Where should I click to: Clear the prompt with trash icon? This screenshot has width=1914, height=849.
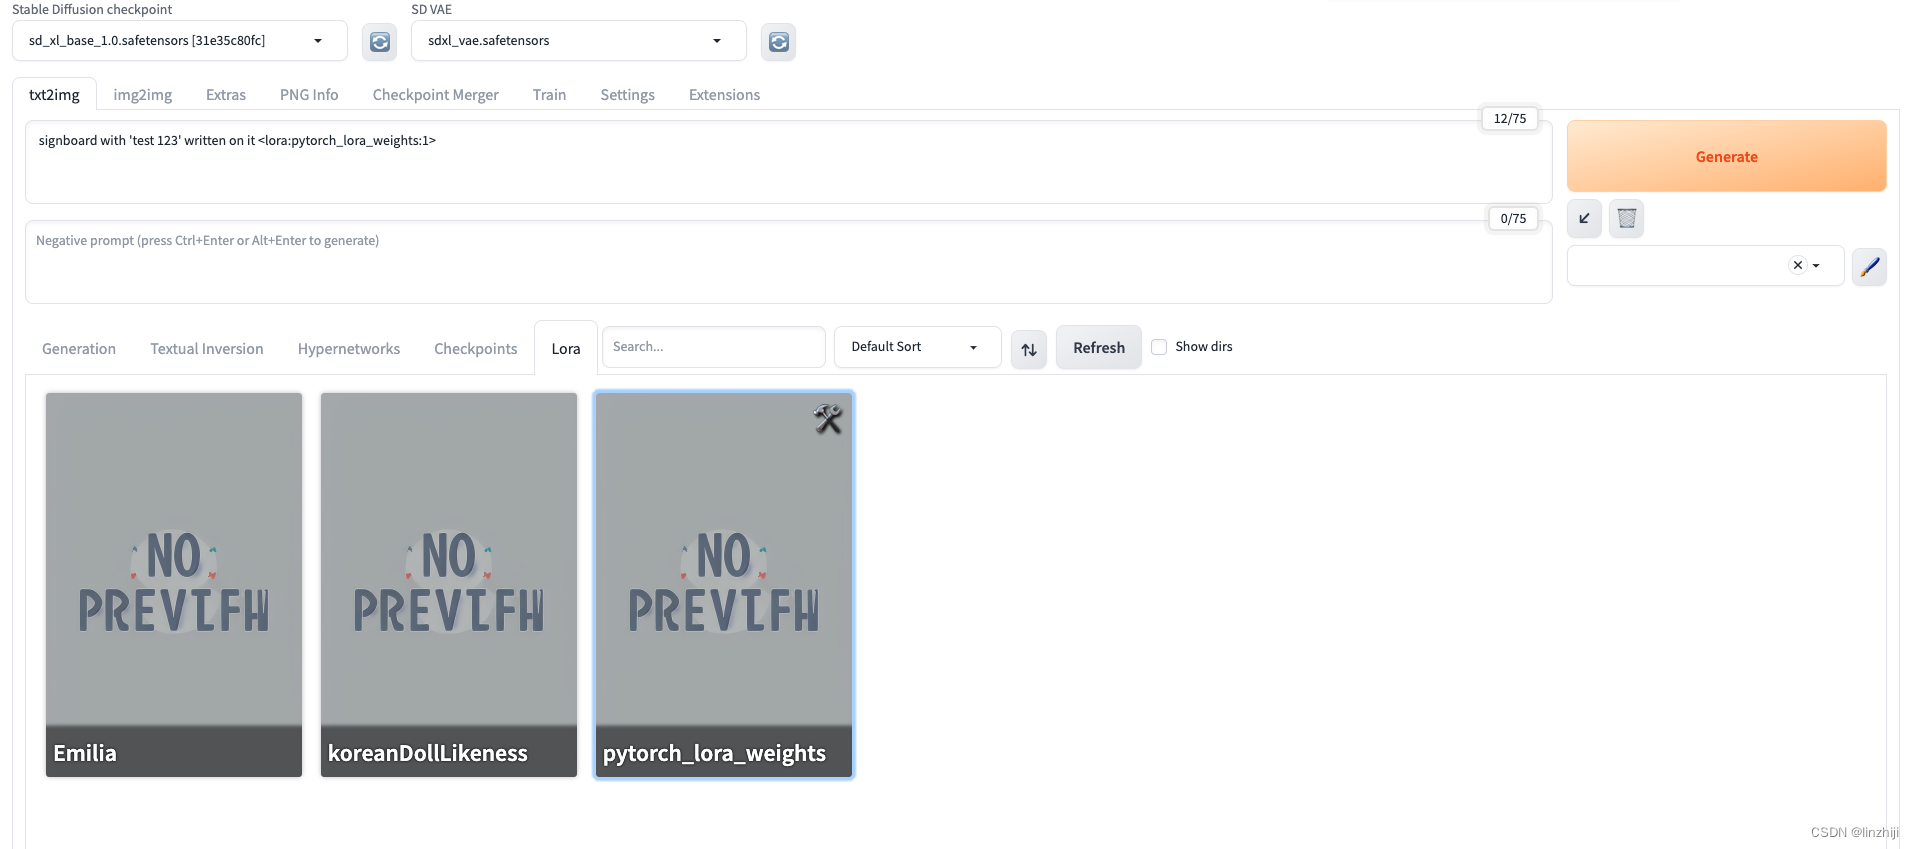coord(1626,218)
